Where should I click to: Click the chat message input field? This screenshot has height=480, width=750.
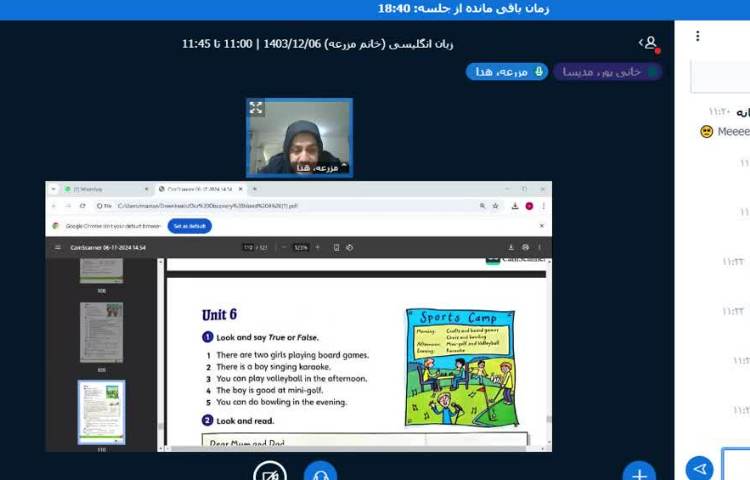(x=736, y=465)
